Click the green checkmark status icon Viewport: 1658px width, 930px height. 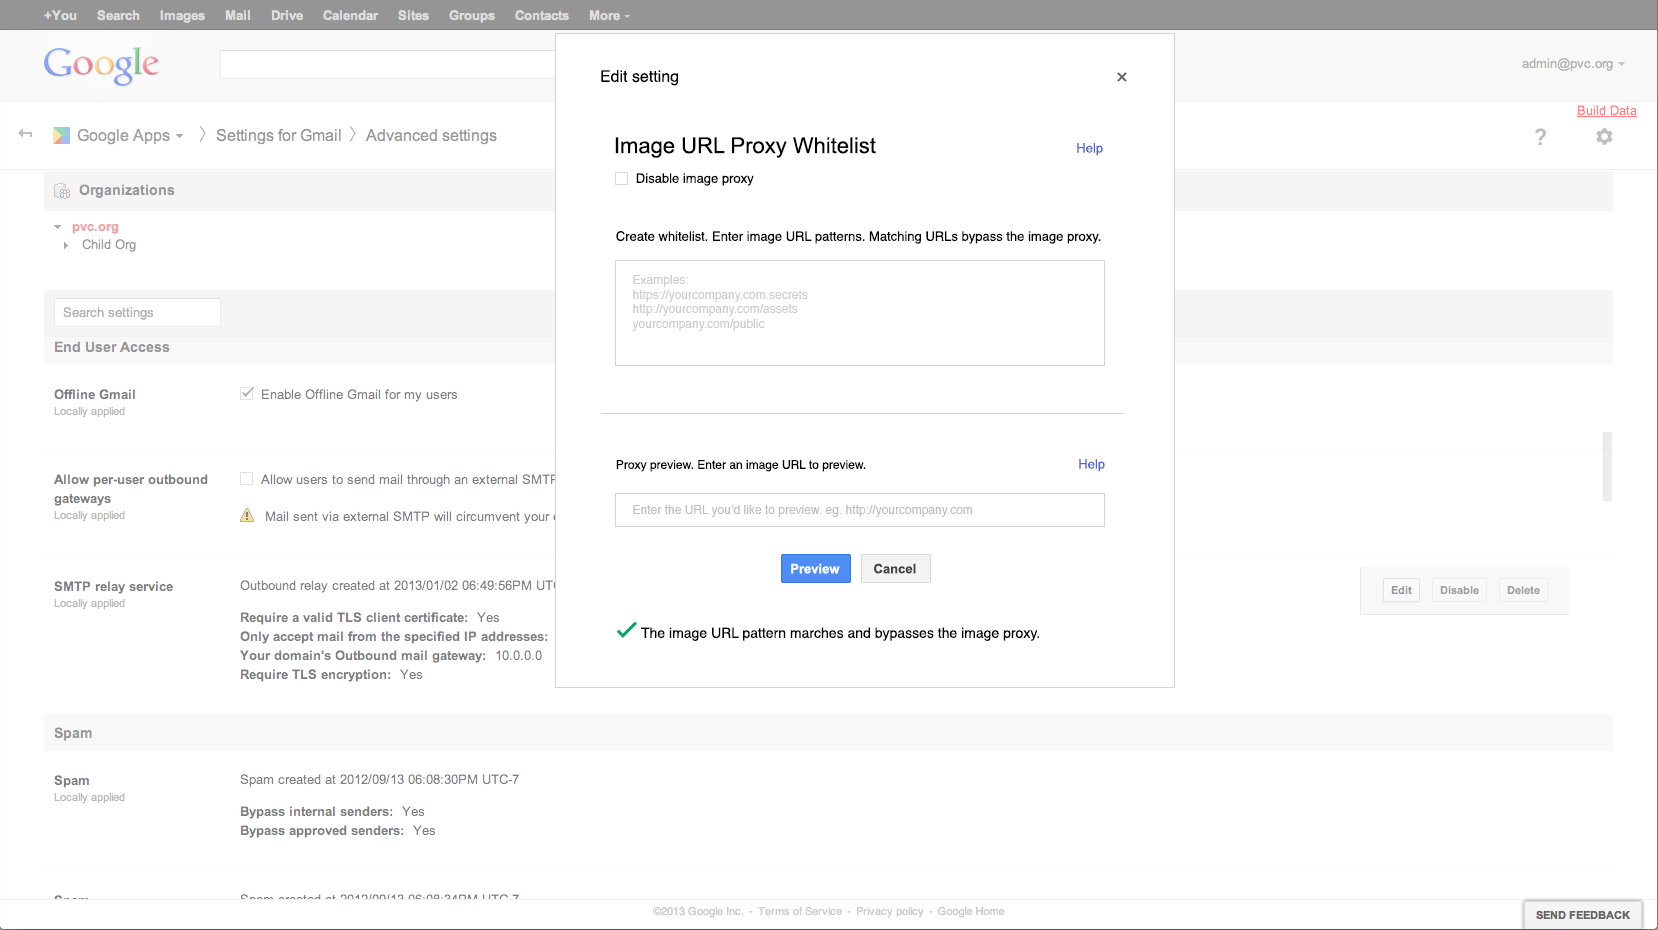point(626,630)
